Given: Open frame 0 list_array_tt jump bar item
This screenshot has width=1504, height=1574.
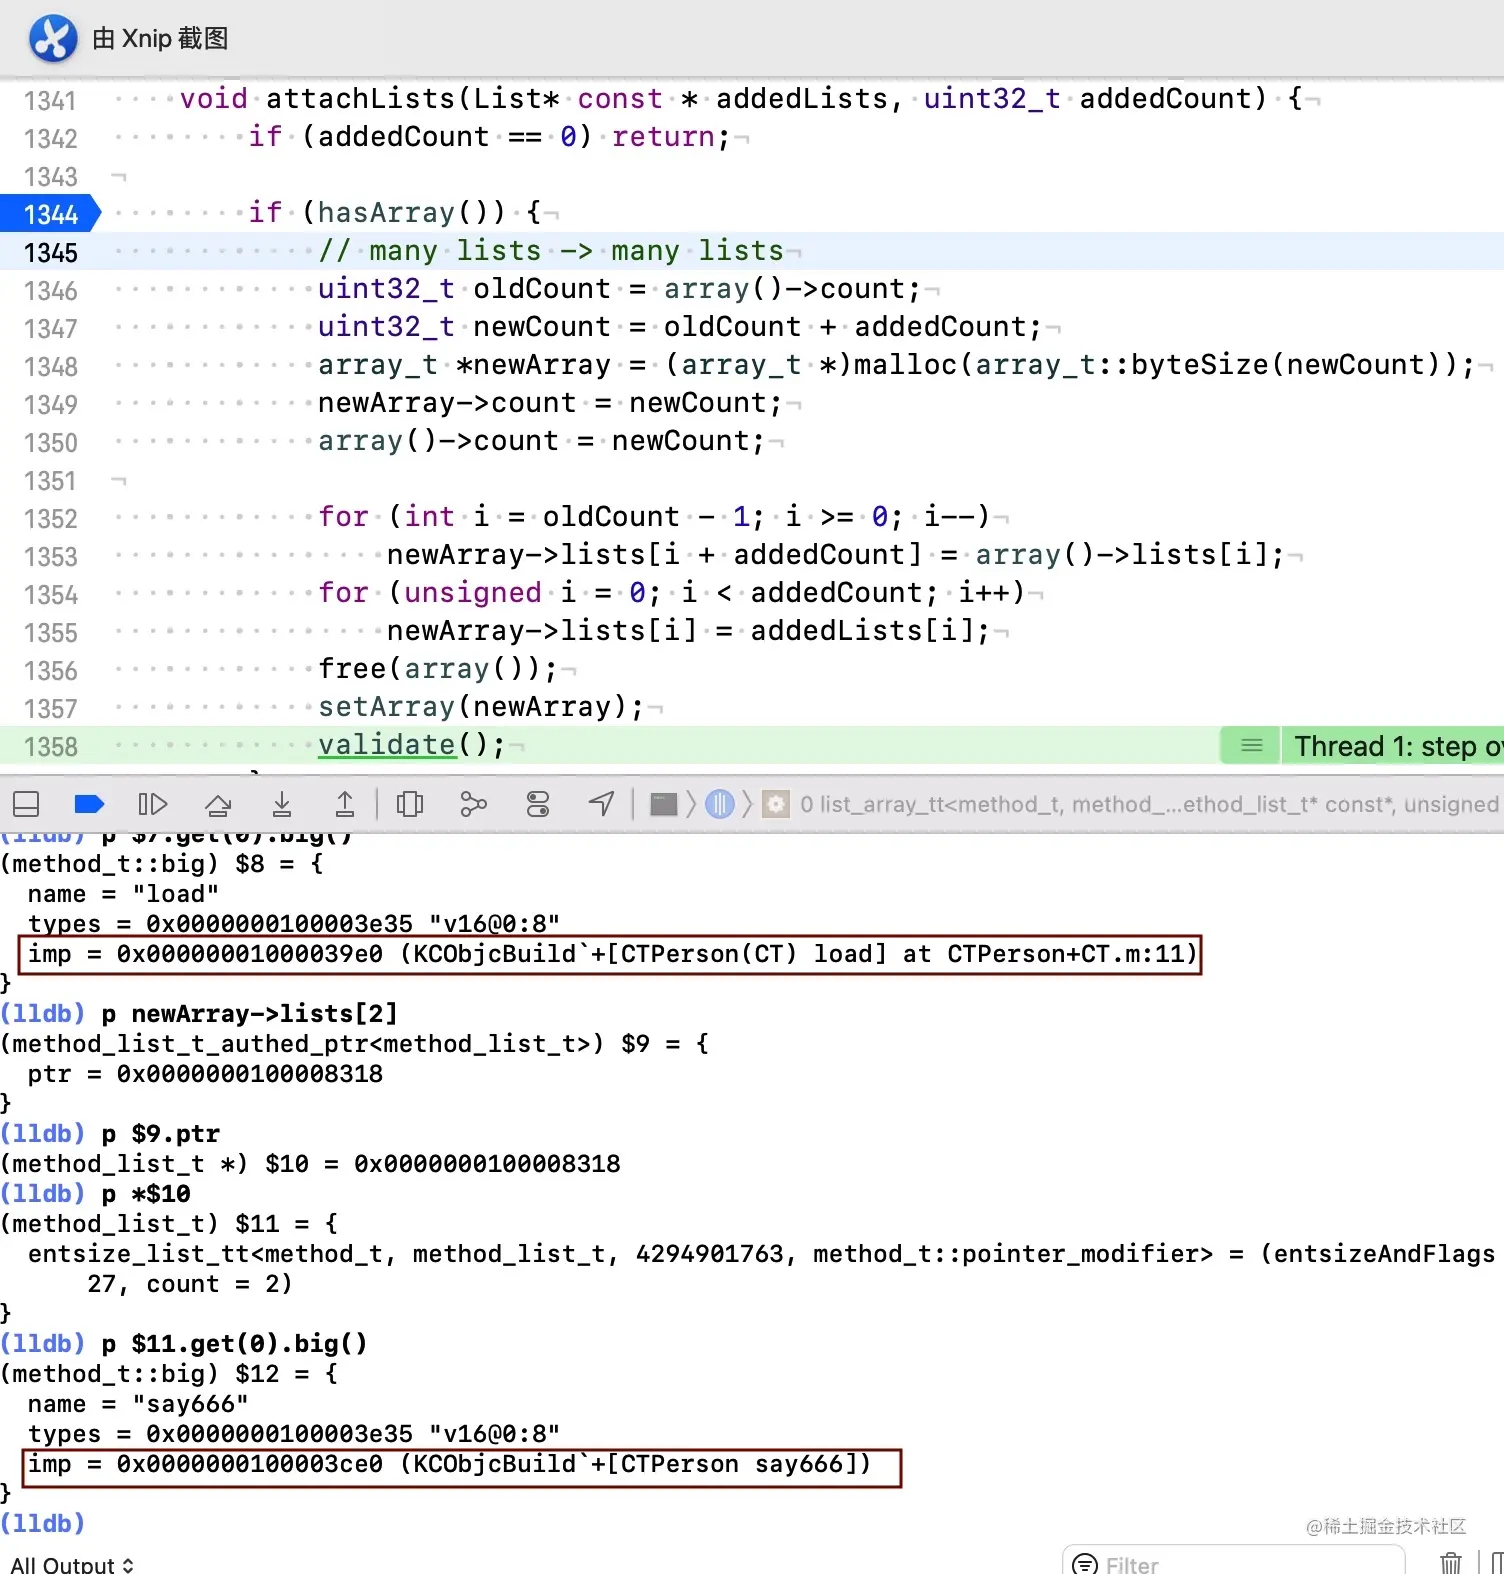Looking at the screenshot, I should pyautogui.click(x=1150, y=804).
